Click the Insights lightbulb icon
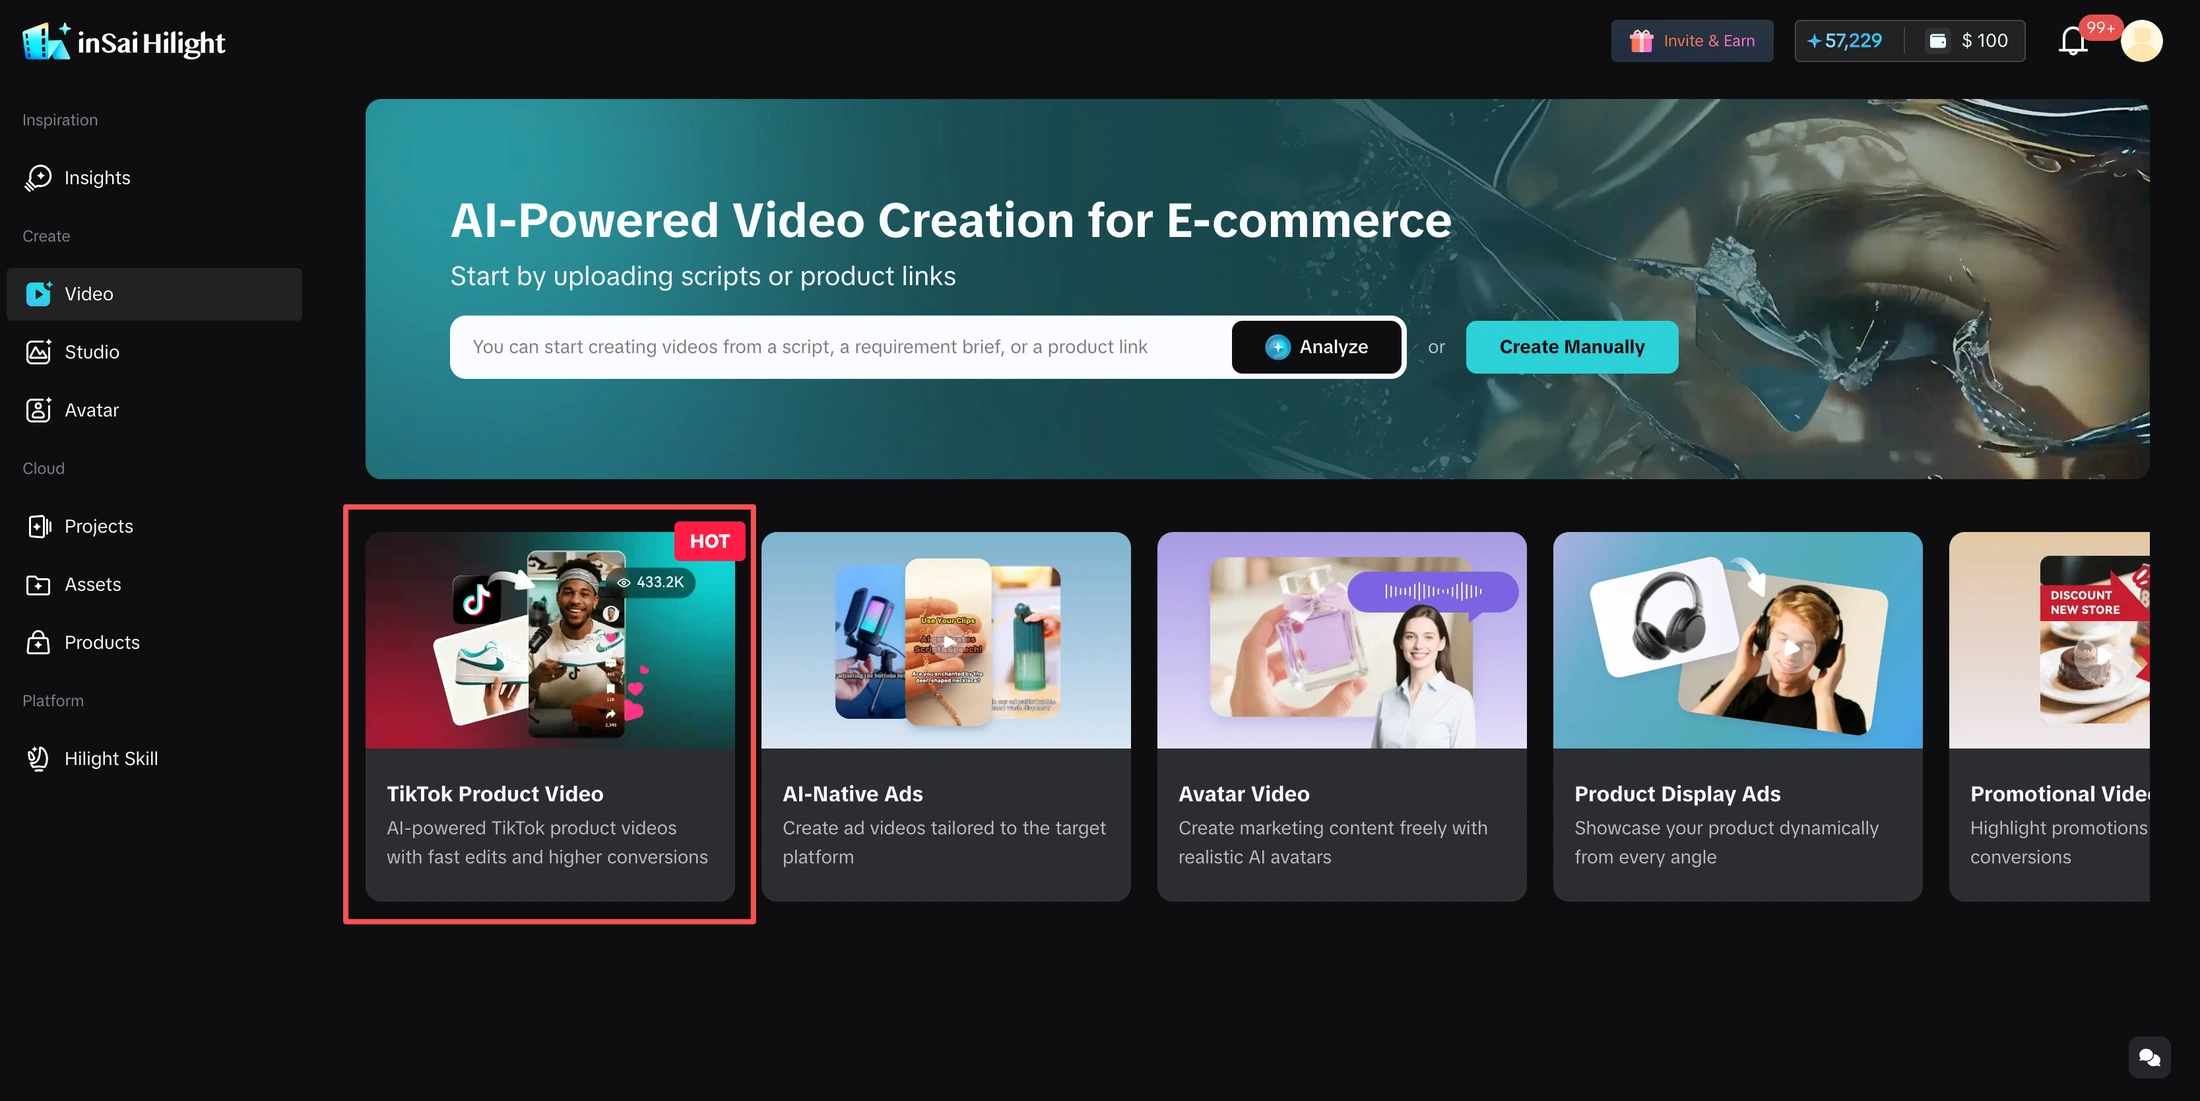2200x1101 pixels. (x=38, y=178)
